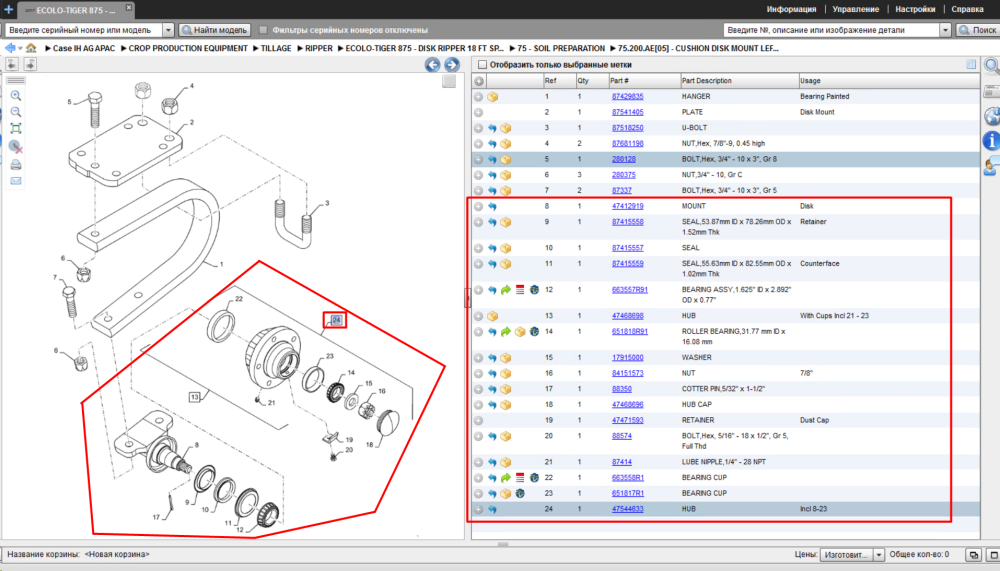Add HUB CAP using its plus icon
The height and width of the screenshot is (571, 1000).
coord(478,405)
